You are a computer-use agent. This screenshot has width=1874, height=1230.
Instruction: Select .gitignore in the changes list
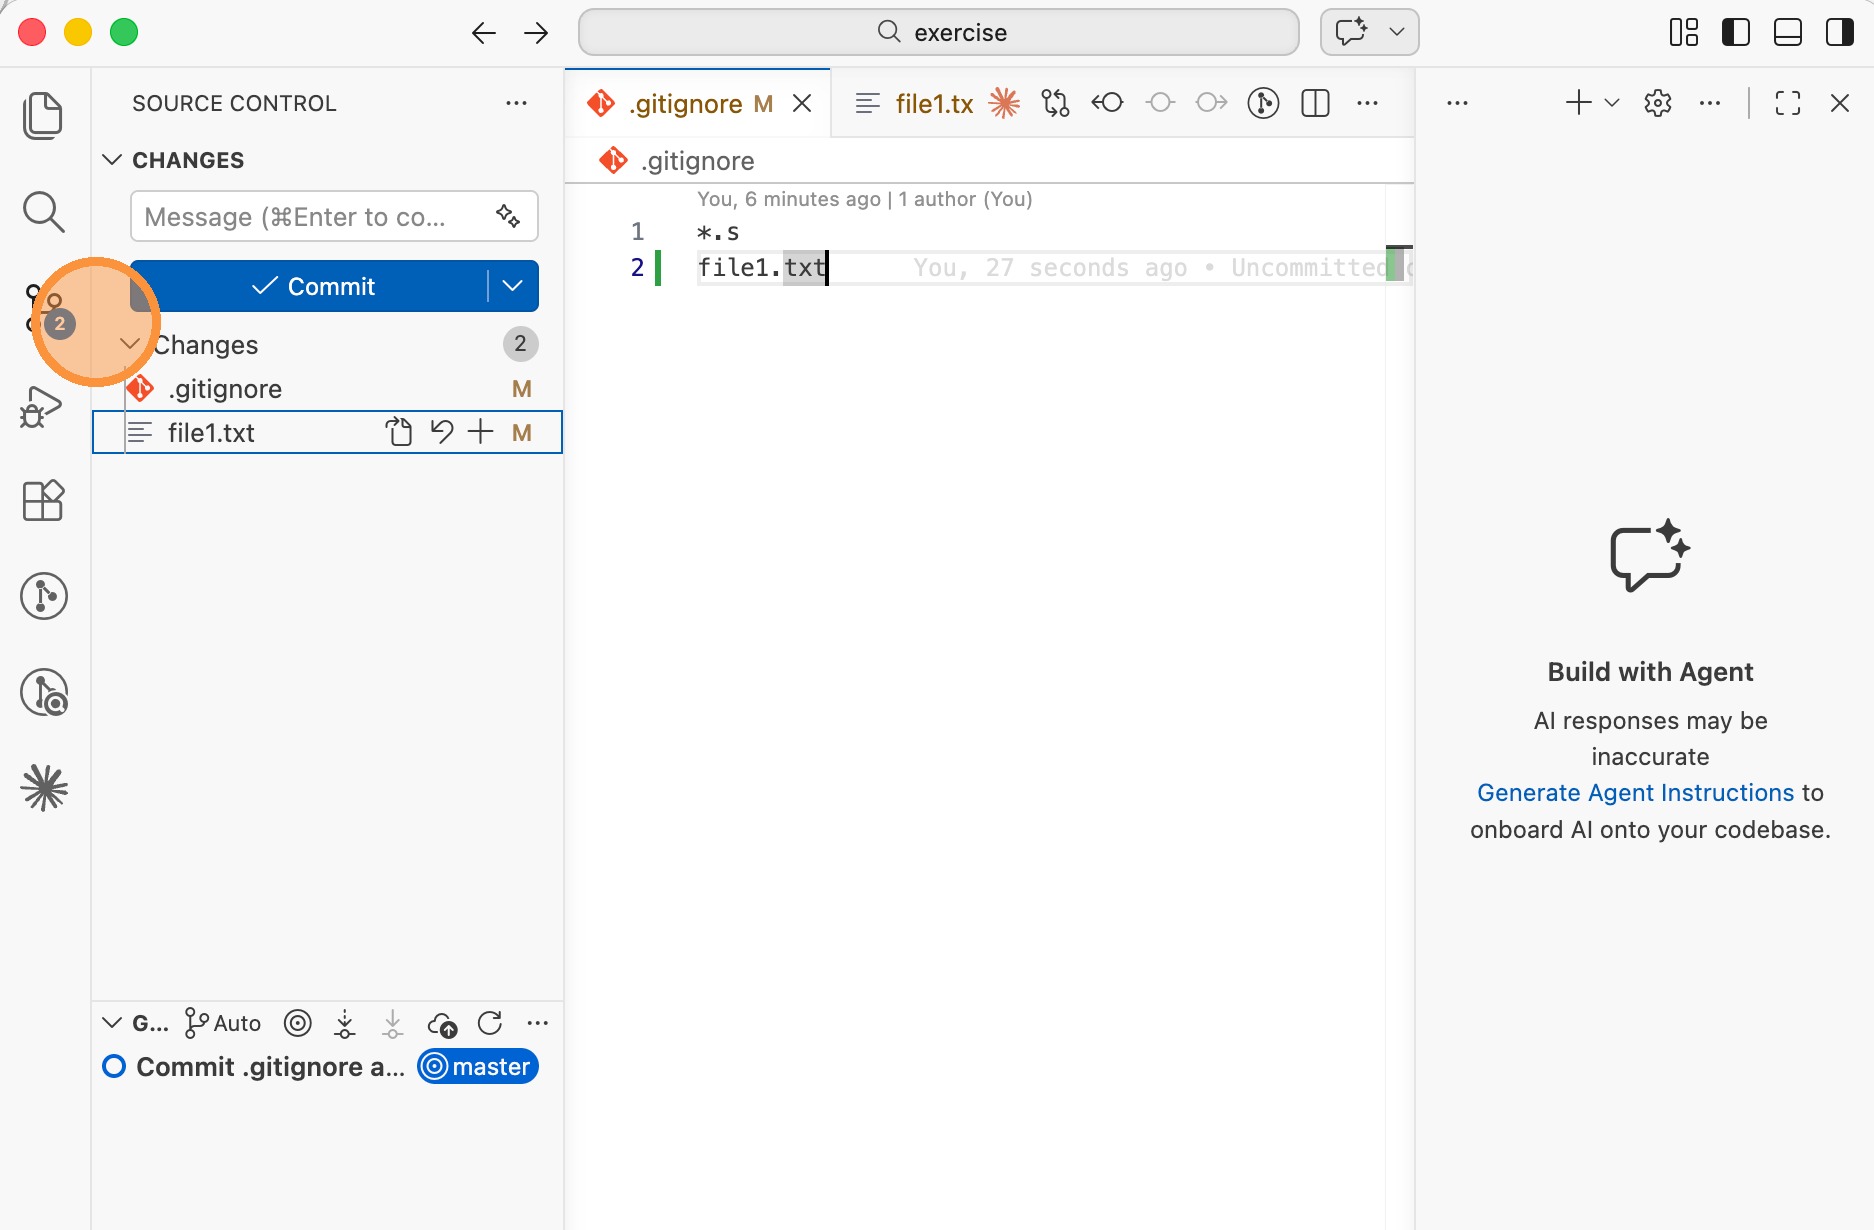click(225, 389)
